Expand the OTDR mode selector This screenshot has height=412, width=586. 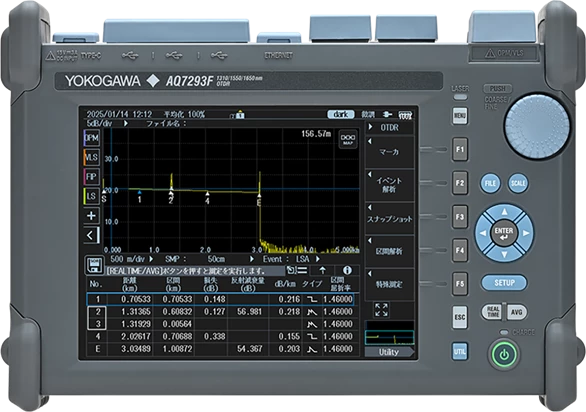point(389,127)
